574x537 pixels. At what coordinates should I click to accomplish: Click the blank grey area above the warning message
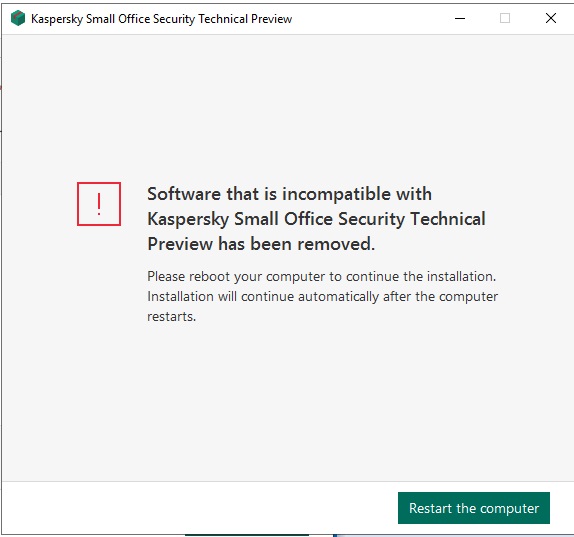(x=287, y=108)
